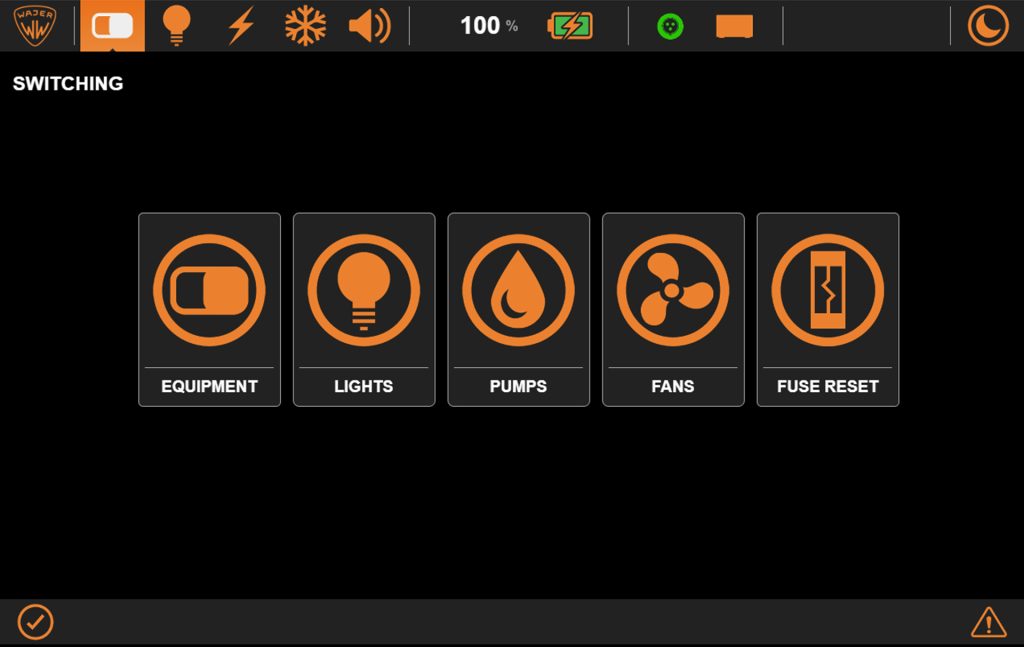Open the Switching tab in top bar
The width and height of the screenshot is (1024, 647).
[x=112, y=26]
